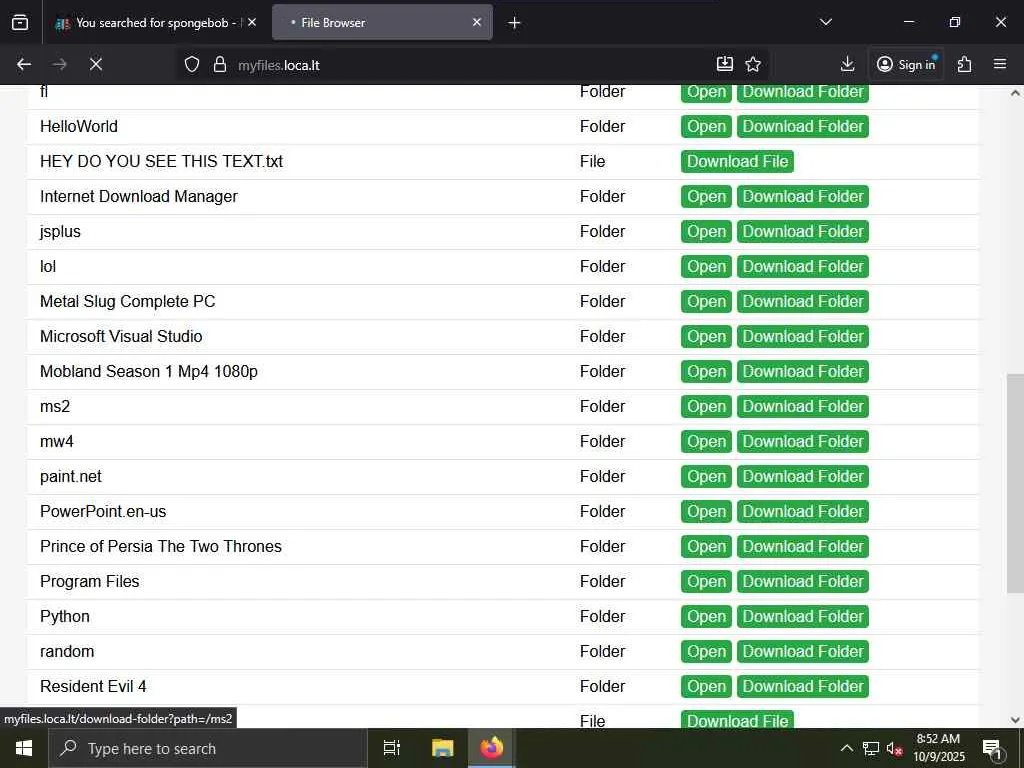Open the PowerPoint.en-us folder
1024x768 pixels.
click(x=706, y=512)
